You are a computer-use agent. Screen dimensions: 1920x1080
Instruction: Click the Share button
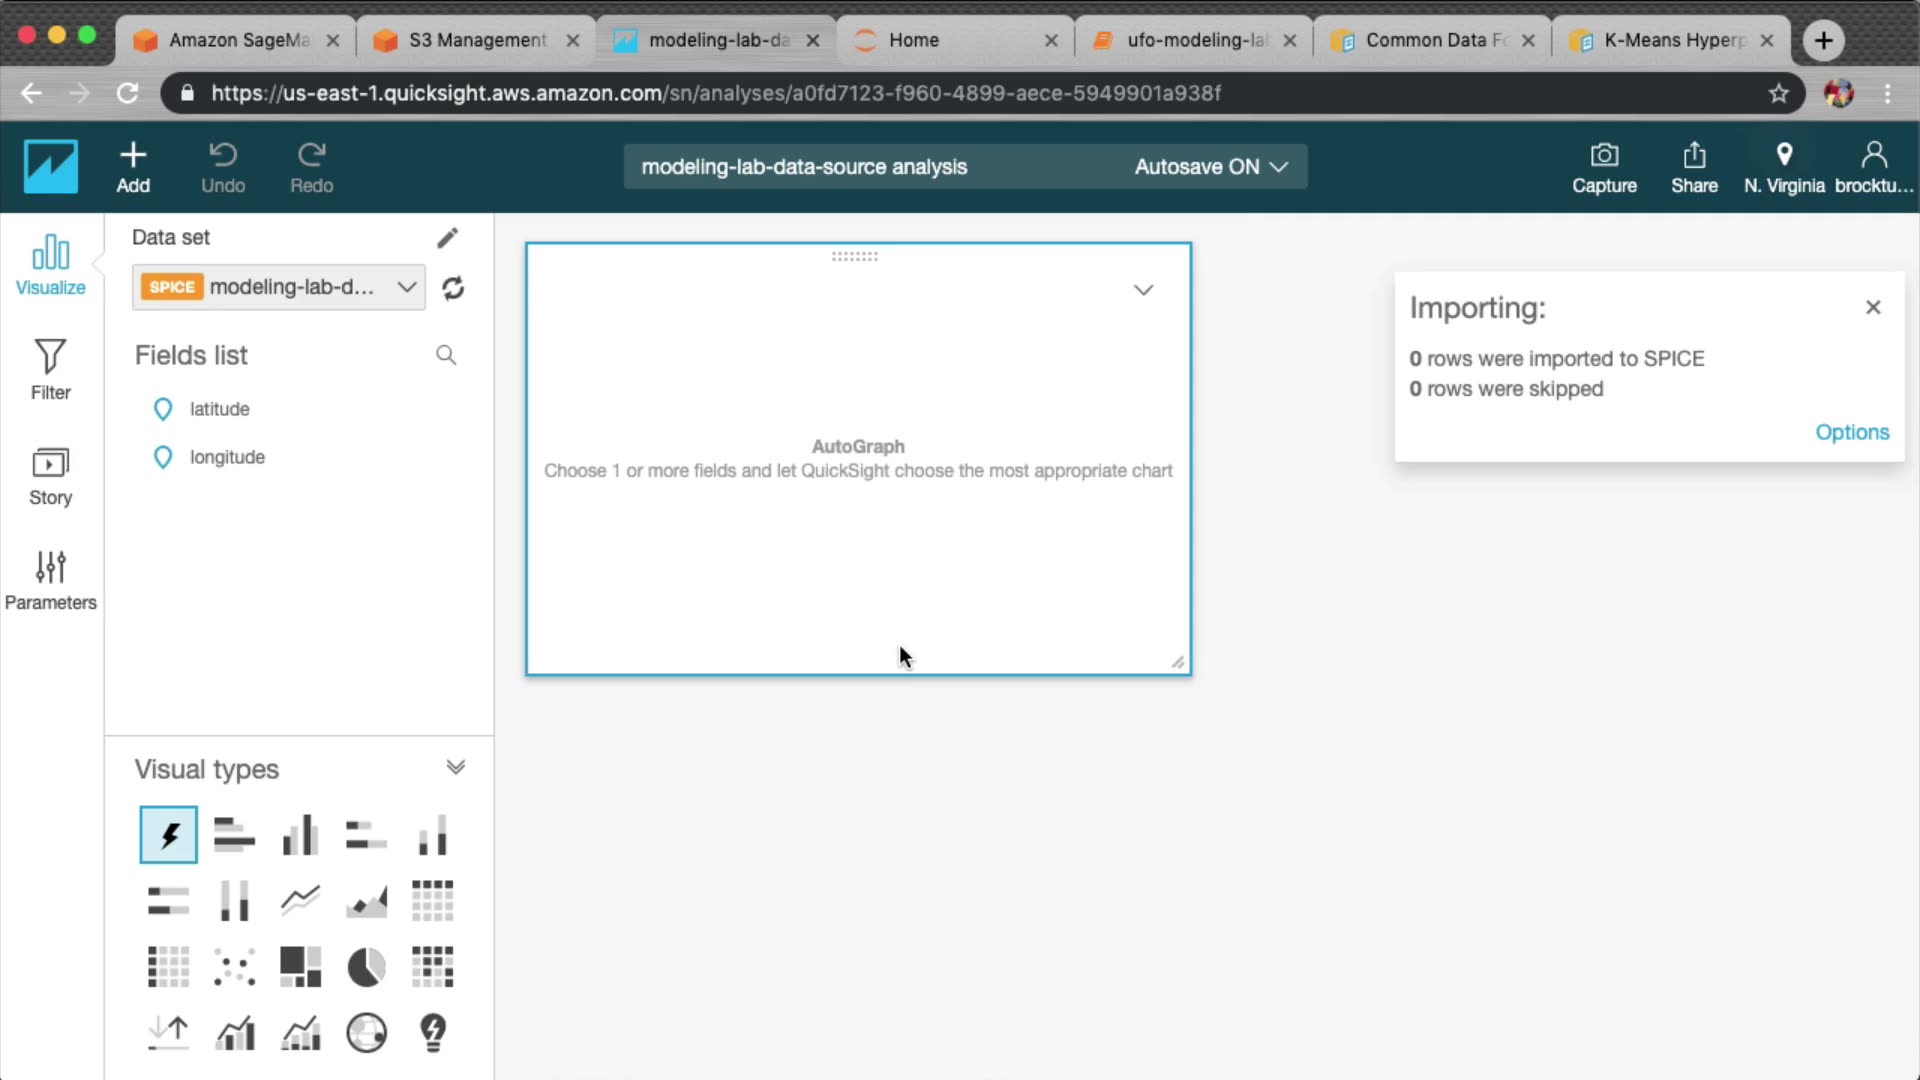coord(1693,167)
